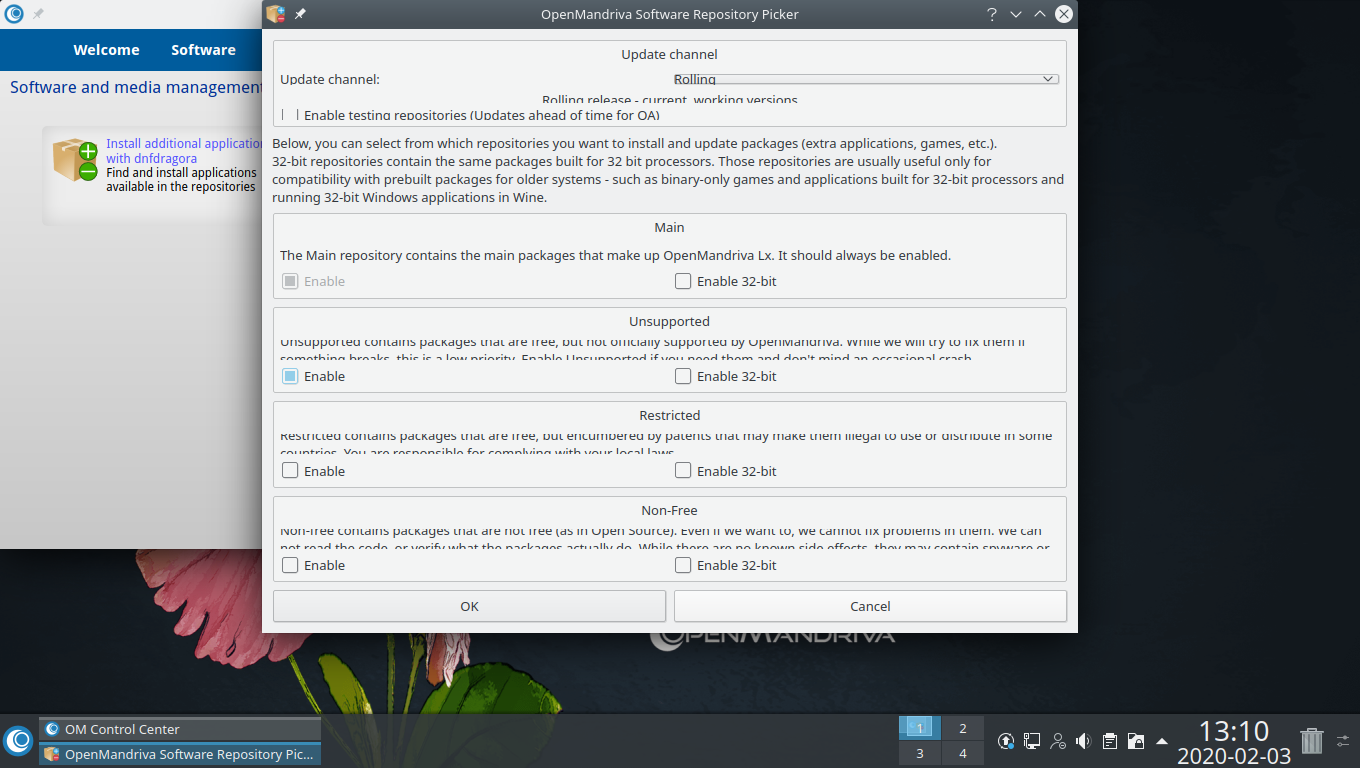Click the software updates tray icon
The image size is (1360, 768).
click(1006, 741)
